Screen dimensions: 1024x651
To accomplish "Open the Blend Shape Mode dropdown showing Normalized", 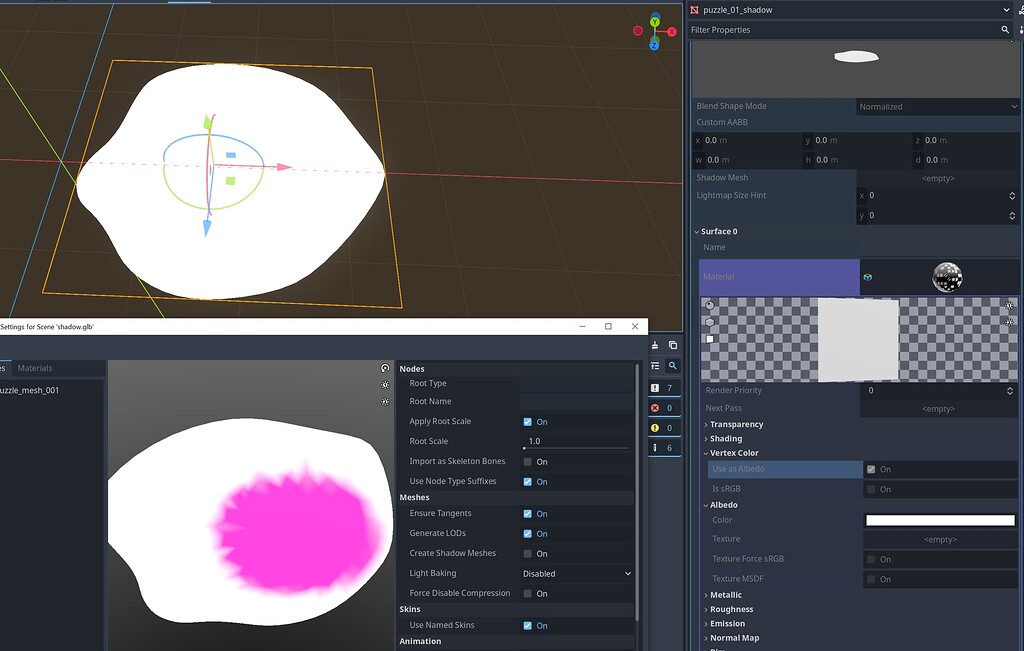I will (937, 106).
